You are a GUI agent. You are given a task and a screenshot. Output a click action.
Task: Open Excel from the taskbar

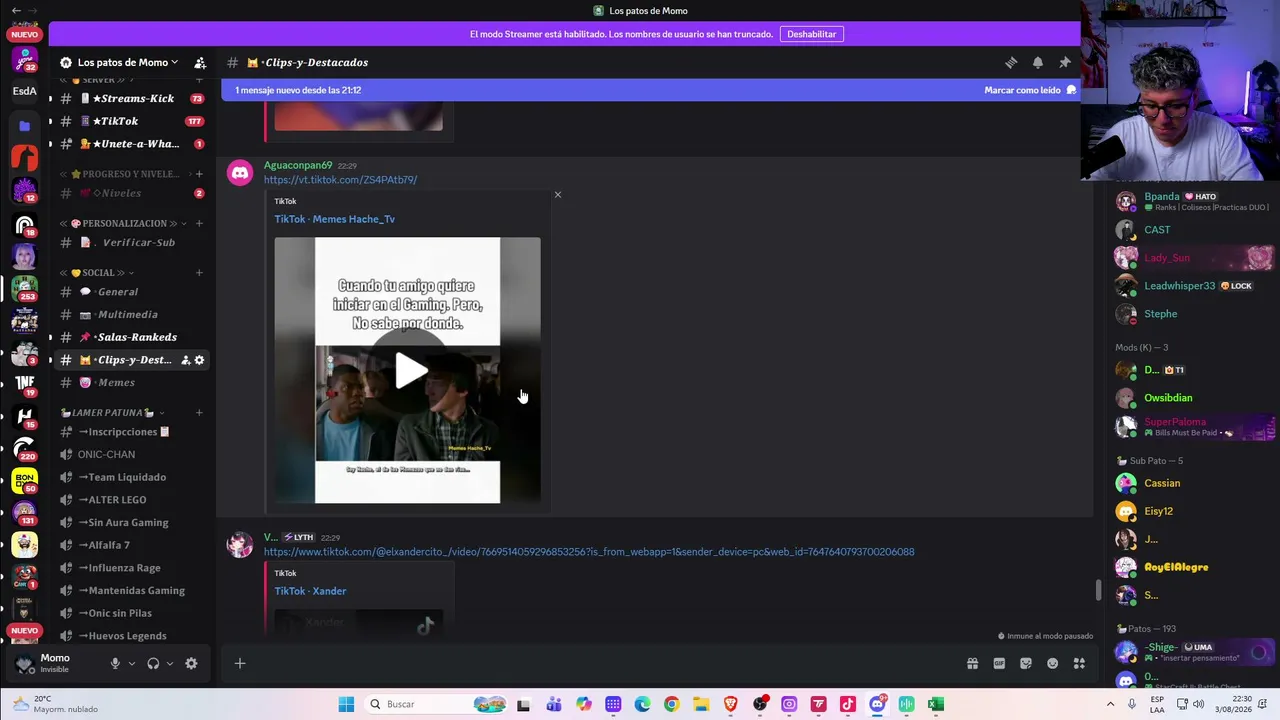[935, 704]
